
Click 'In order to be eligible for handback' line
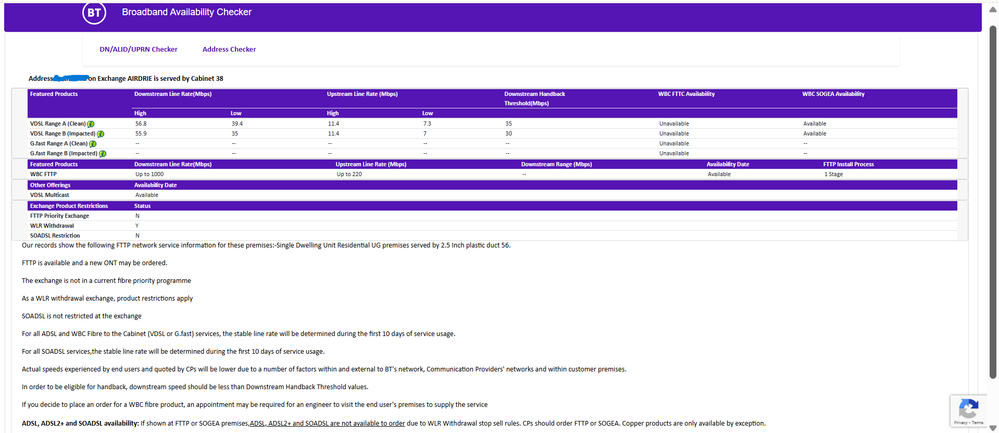[196, 387]
